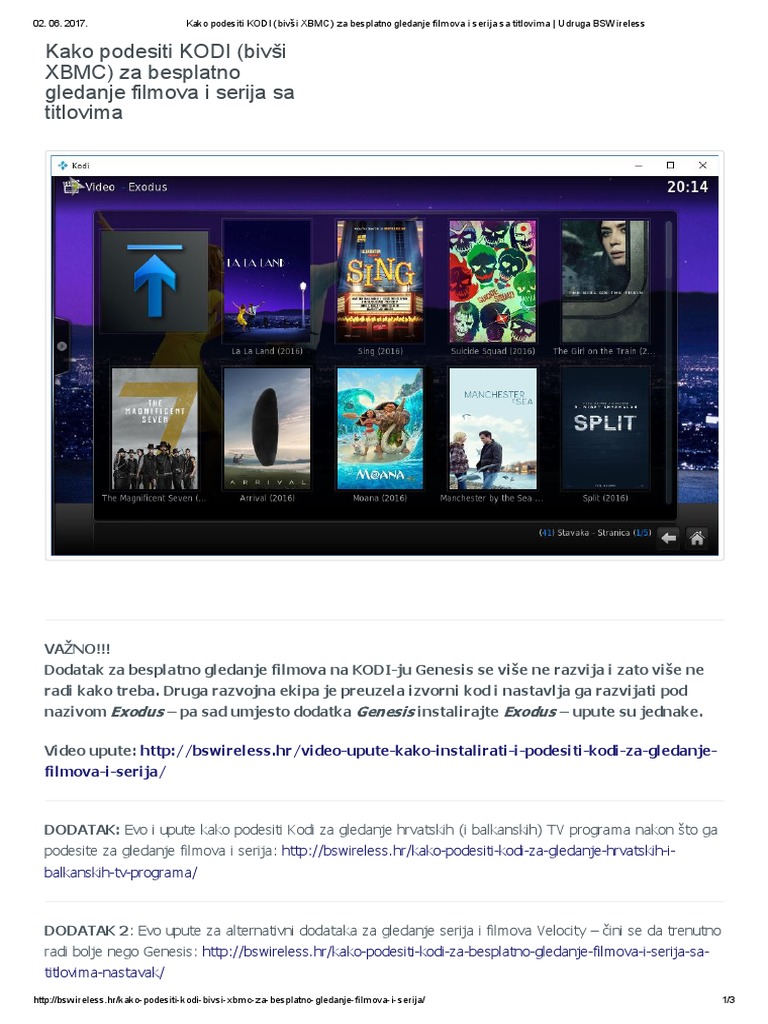Open the hrvatskih-i-balkanskih-tv-programa link
This screenshot has width=768, height=1024.
360,861
